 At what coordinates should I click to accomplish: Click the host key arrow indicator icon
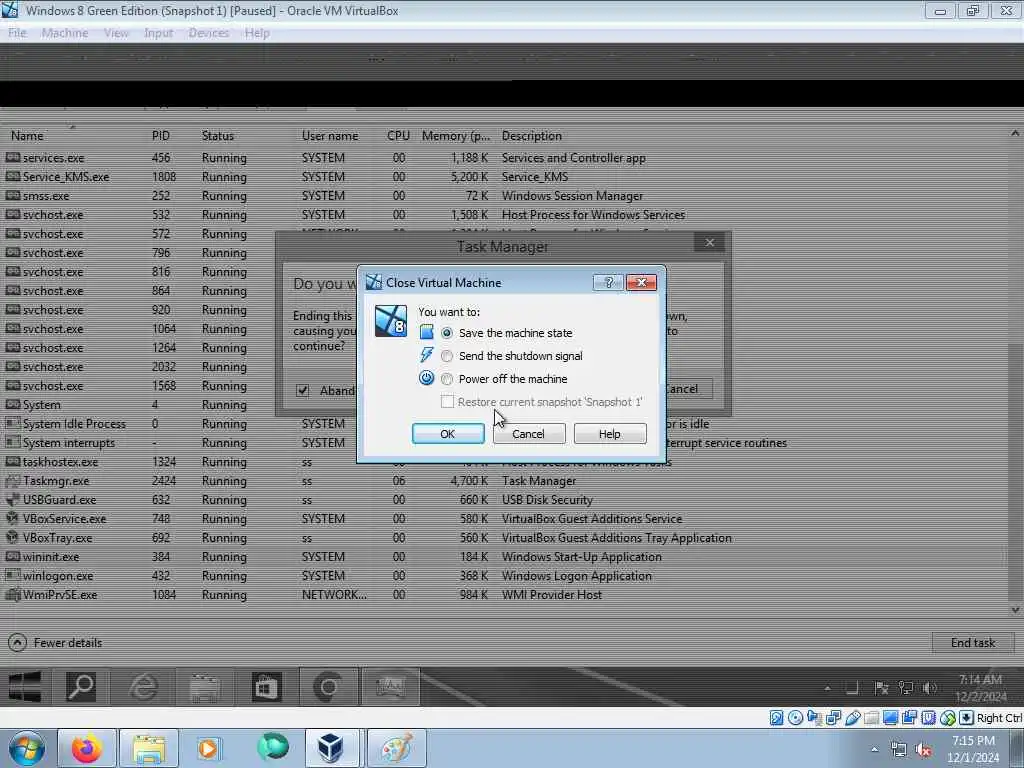click(x=967, y=718)
